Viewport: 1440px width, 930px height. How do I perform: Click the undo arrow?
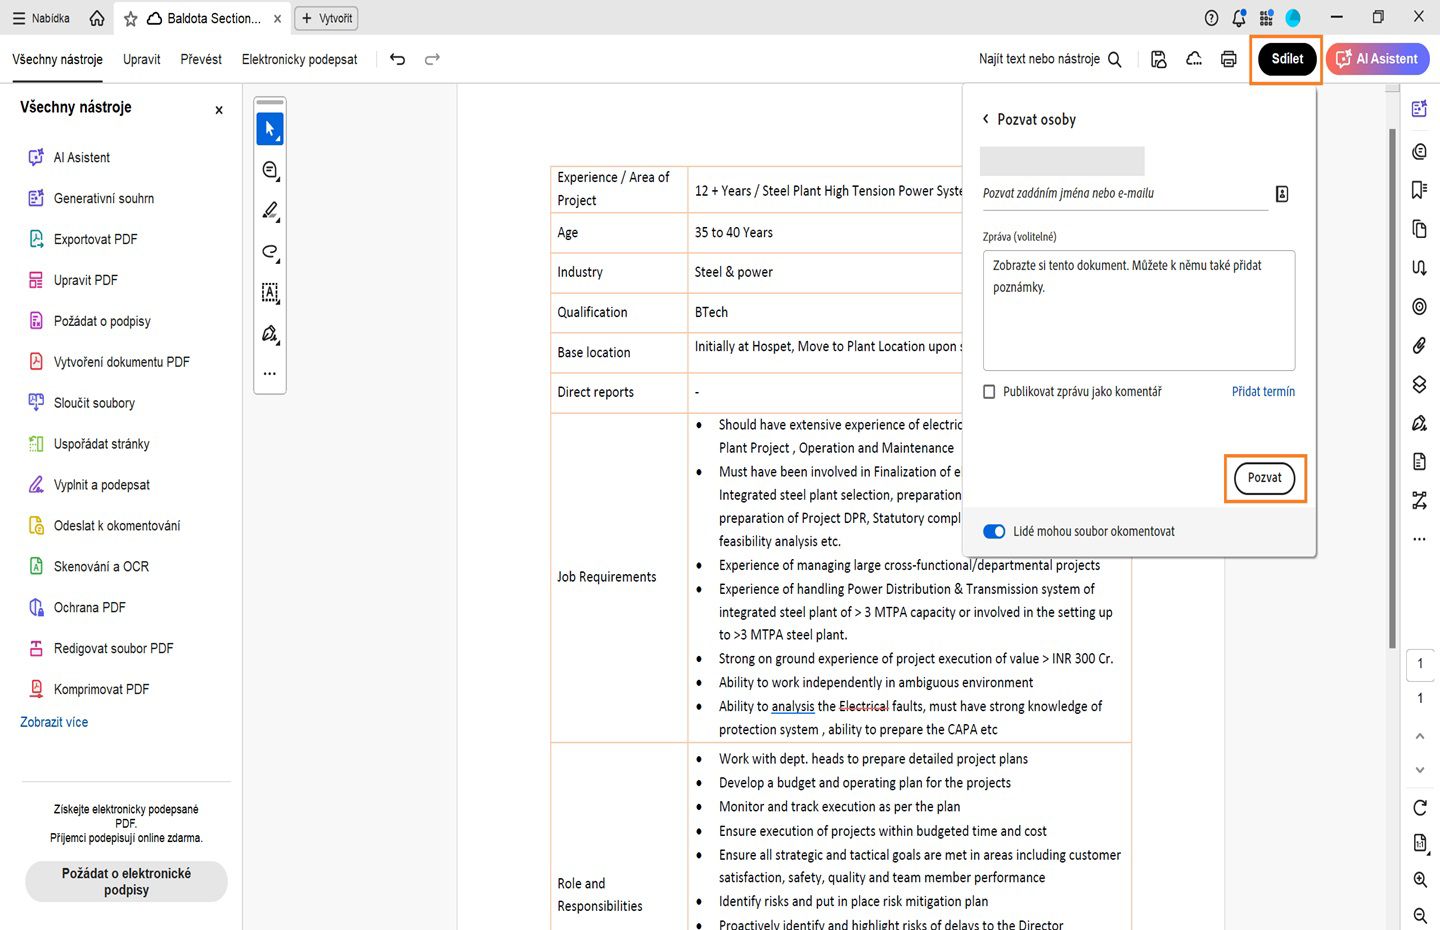397,59
